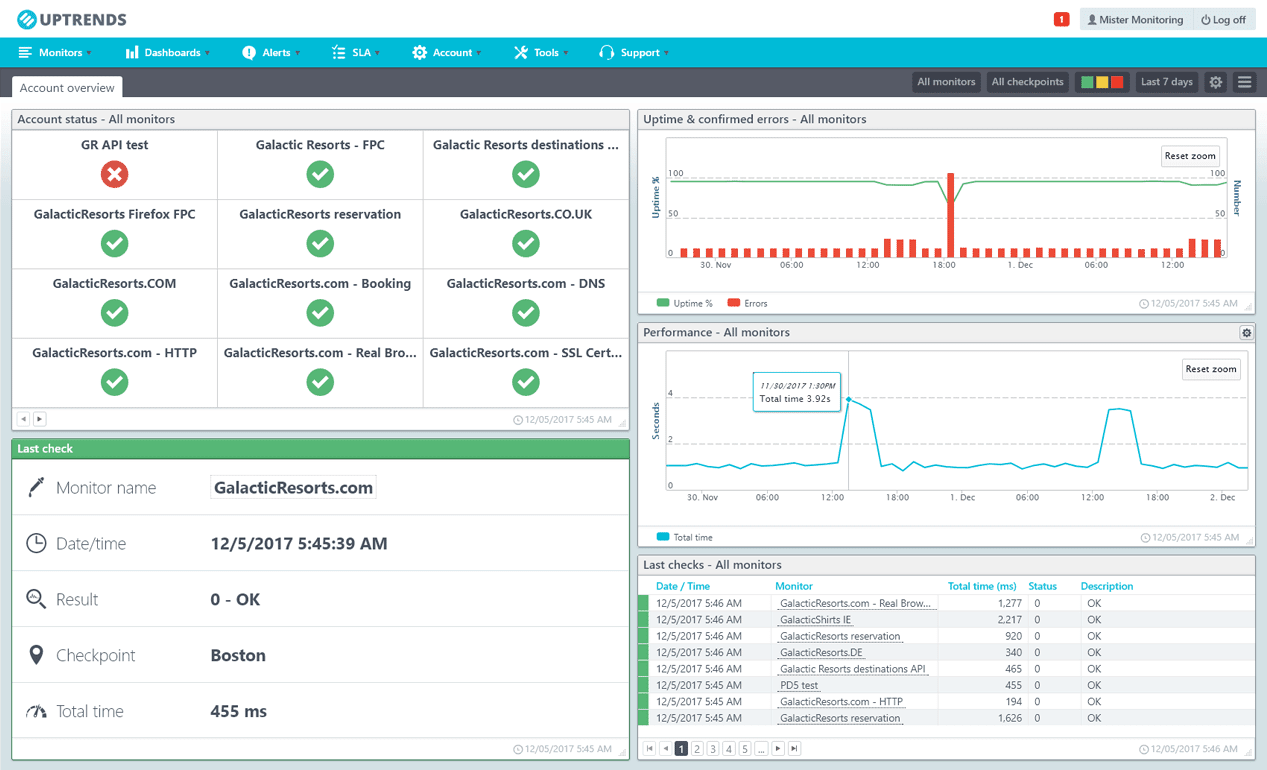Image resolution: width=1267 pixels, height=770 pixels.
Task: Open the Monitors menu
Action: click(55, 53)
